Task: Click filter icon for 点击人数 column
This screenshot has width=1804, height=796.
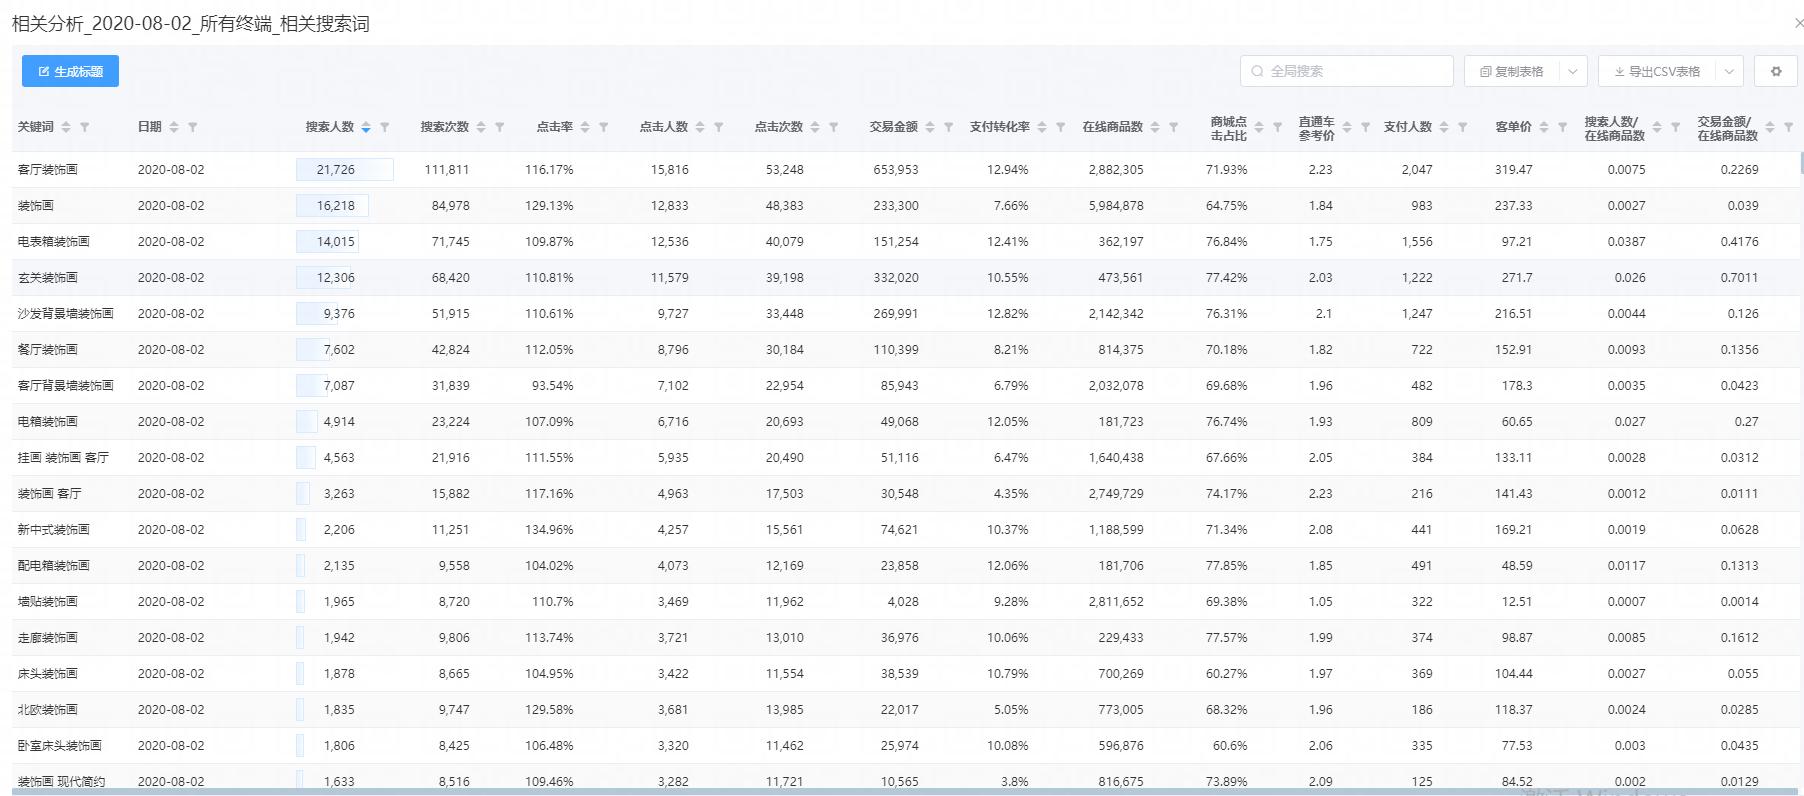Action: (719, 127)
